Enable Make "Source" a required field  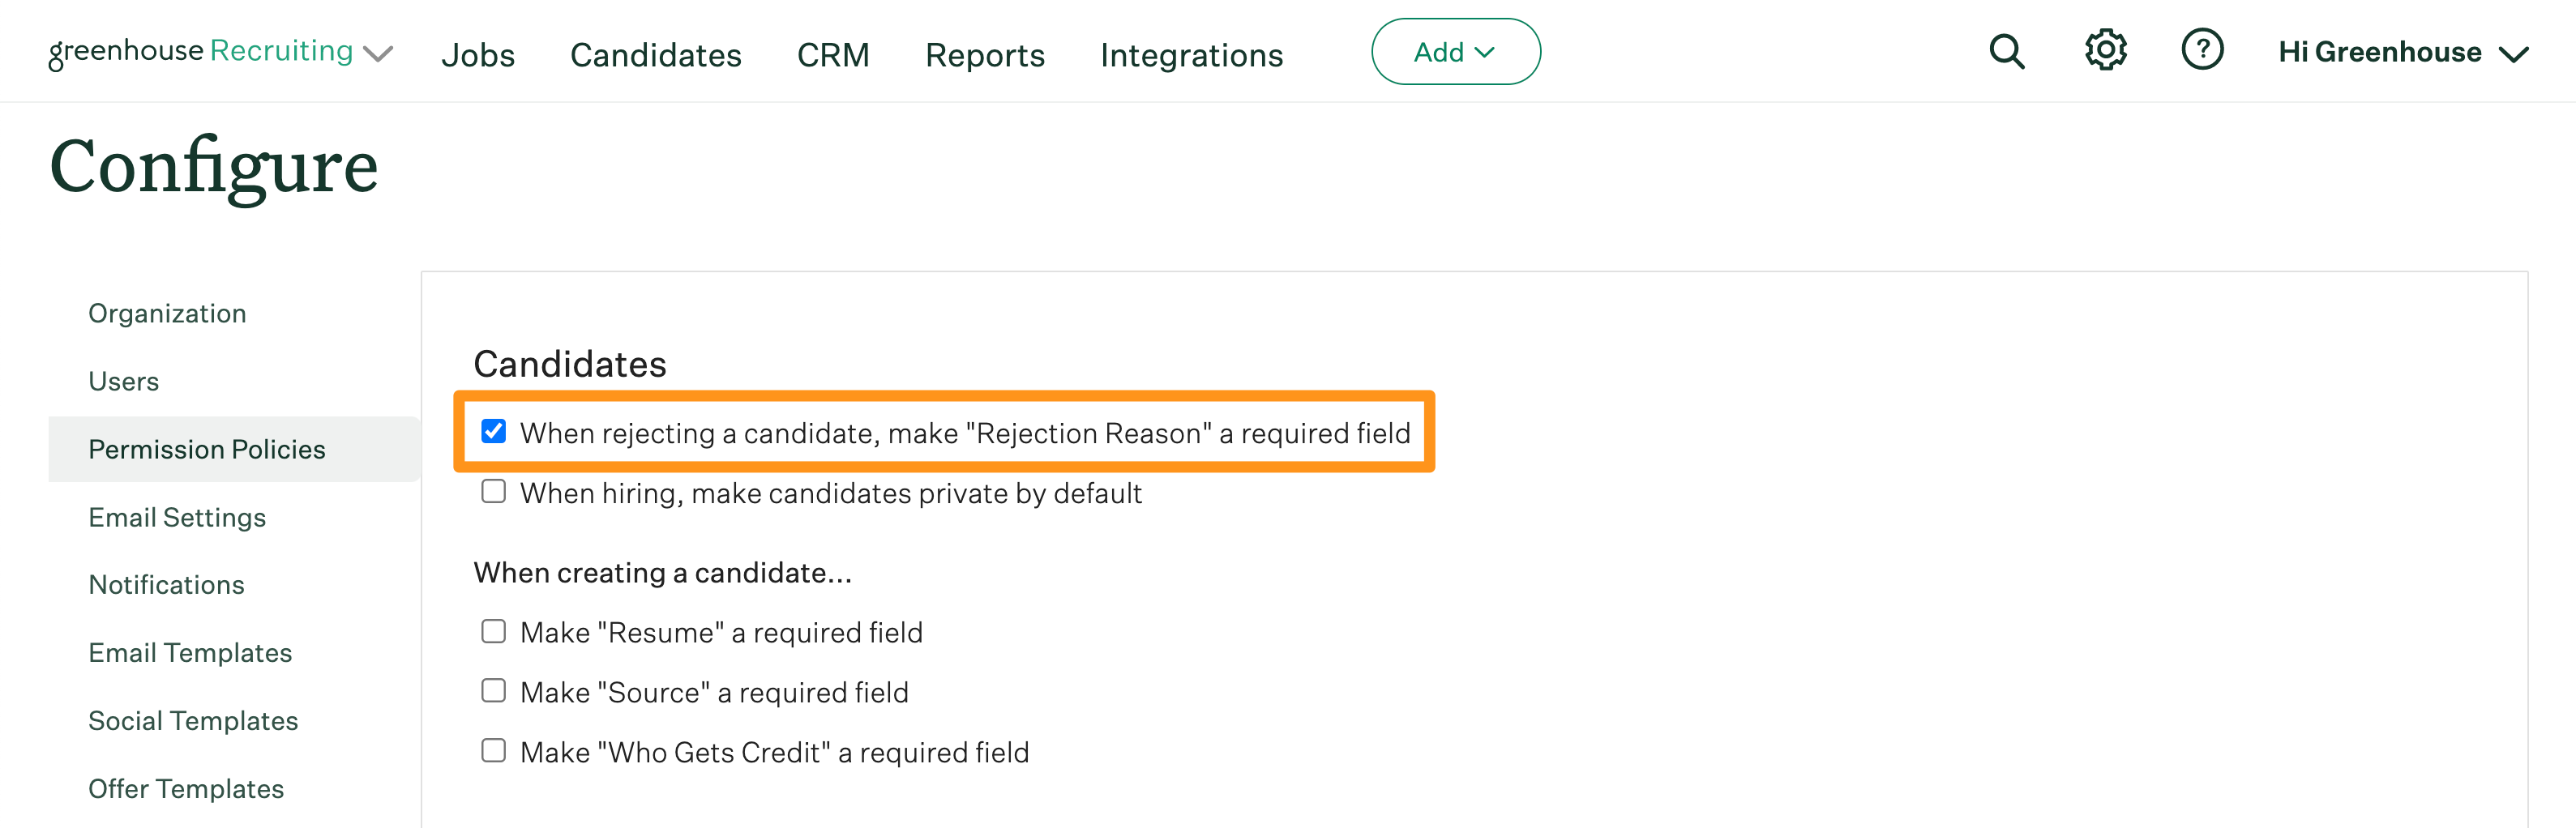493,690
